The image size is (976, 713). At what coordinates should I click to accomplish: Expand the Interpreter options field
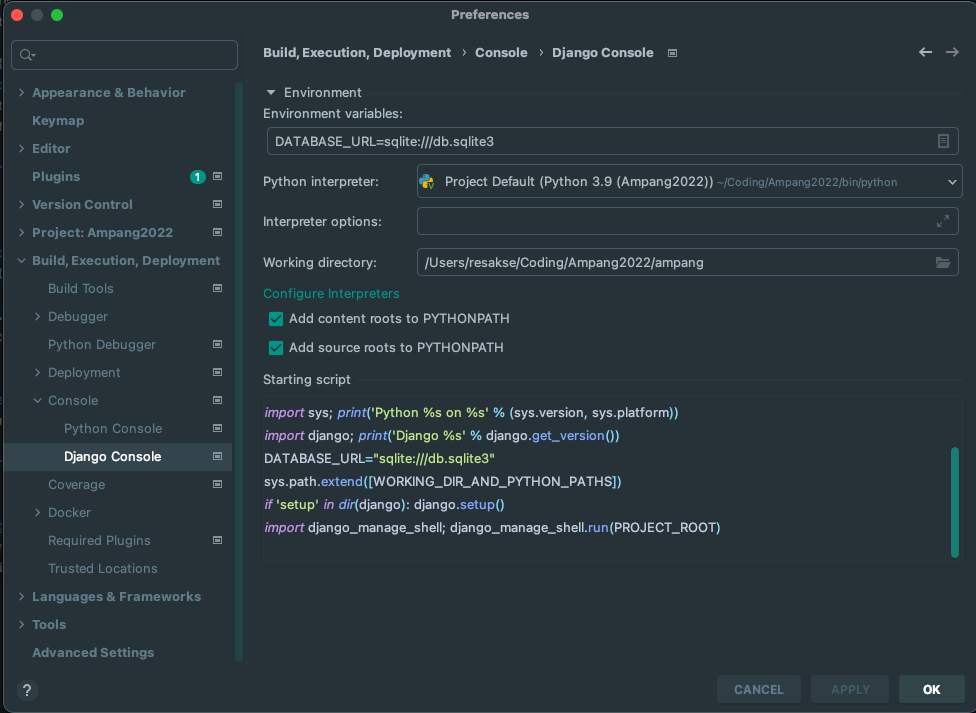tap(943, 221)
